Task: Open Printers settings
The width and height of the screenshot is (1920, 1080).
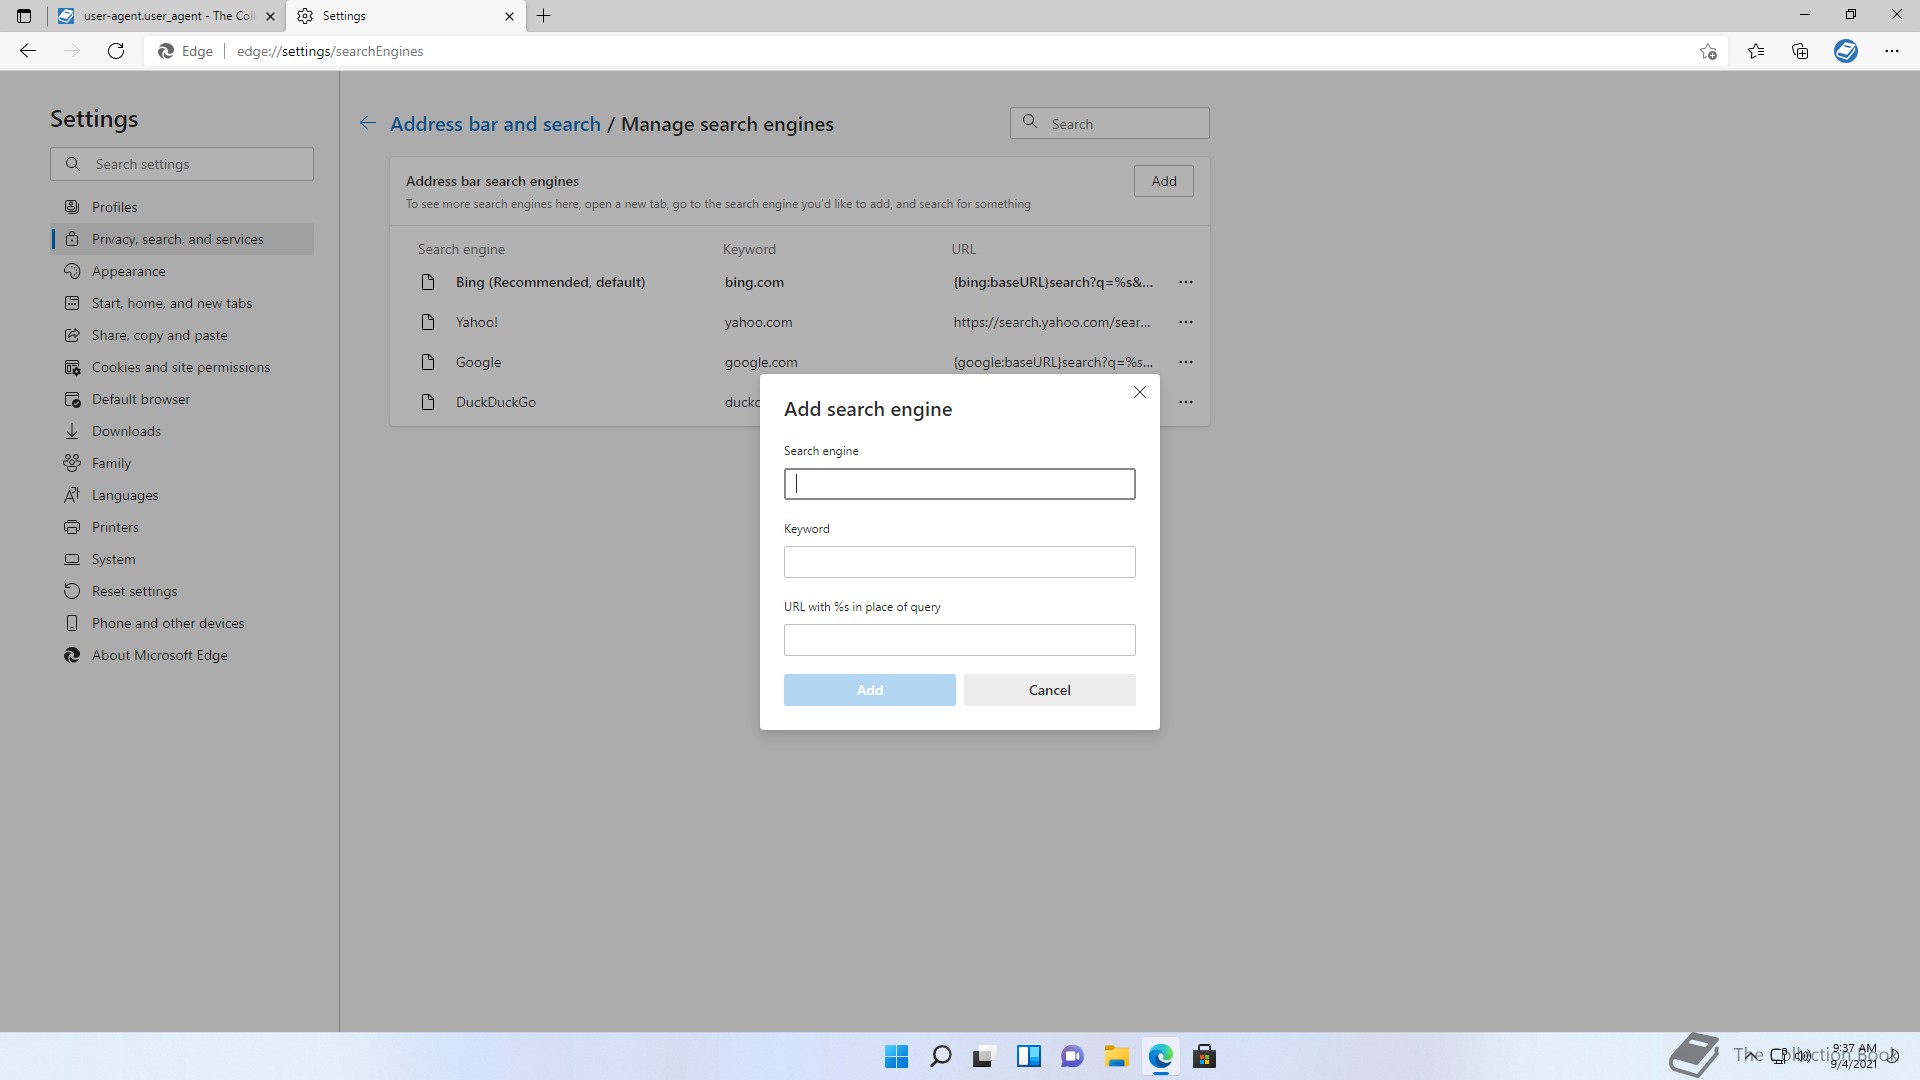Action: pyautogui.click(x=182, y=527)
